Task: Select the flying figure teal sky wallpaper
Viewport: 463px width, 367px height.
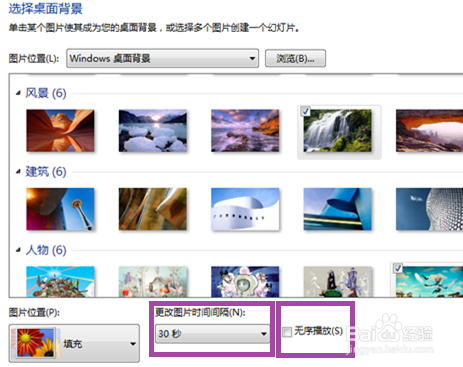Action: [x=429, y=281]
